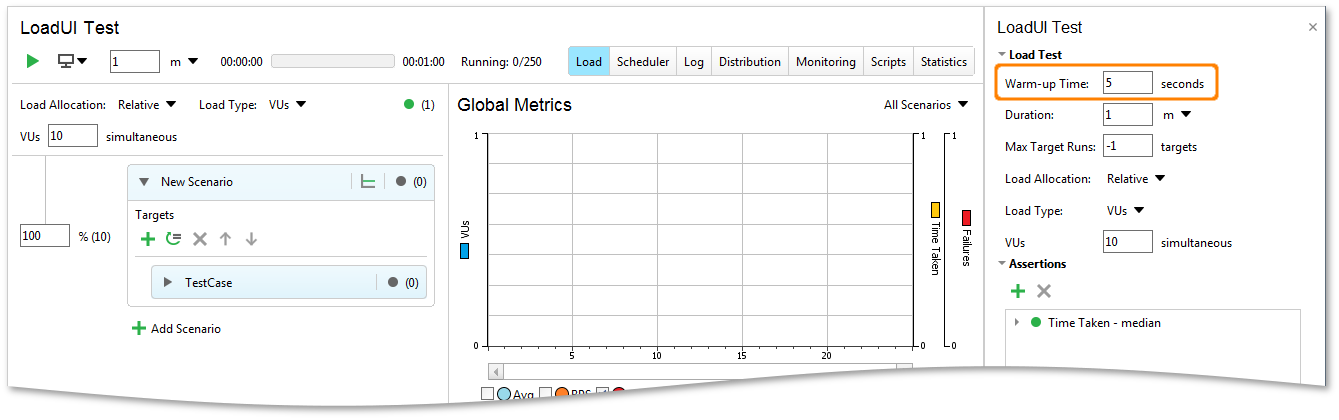The image size is (1339, 420).
Task: Click the loop/think-time target icon in Targets
Action: click(x=173, y=239)
